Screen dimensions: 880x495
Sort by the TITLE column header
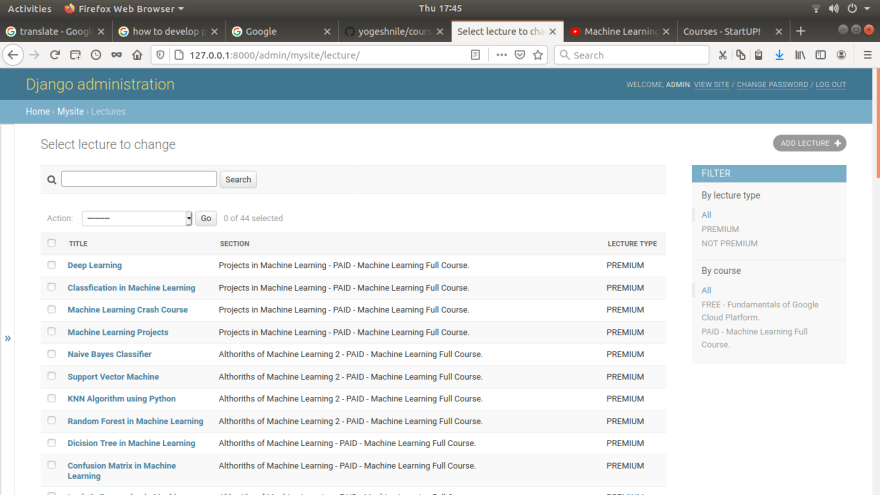point(78,244)
